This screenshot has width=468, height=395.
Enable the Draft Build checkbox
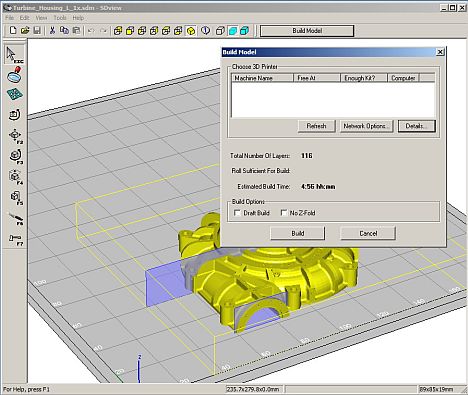[237, 213]
